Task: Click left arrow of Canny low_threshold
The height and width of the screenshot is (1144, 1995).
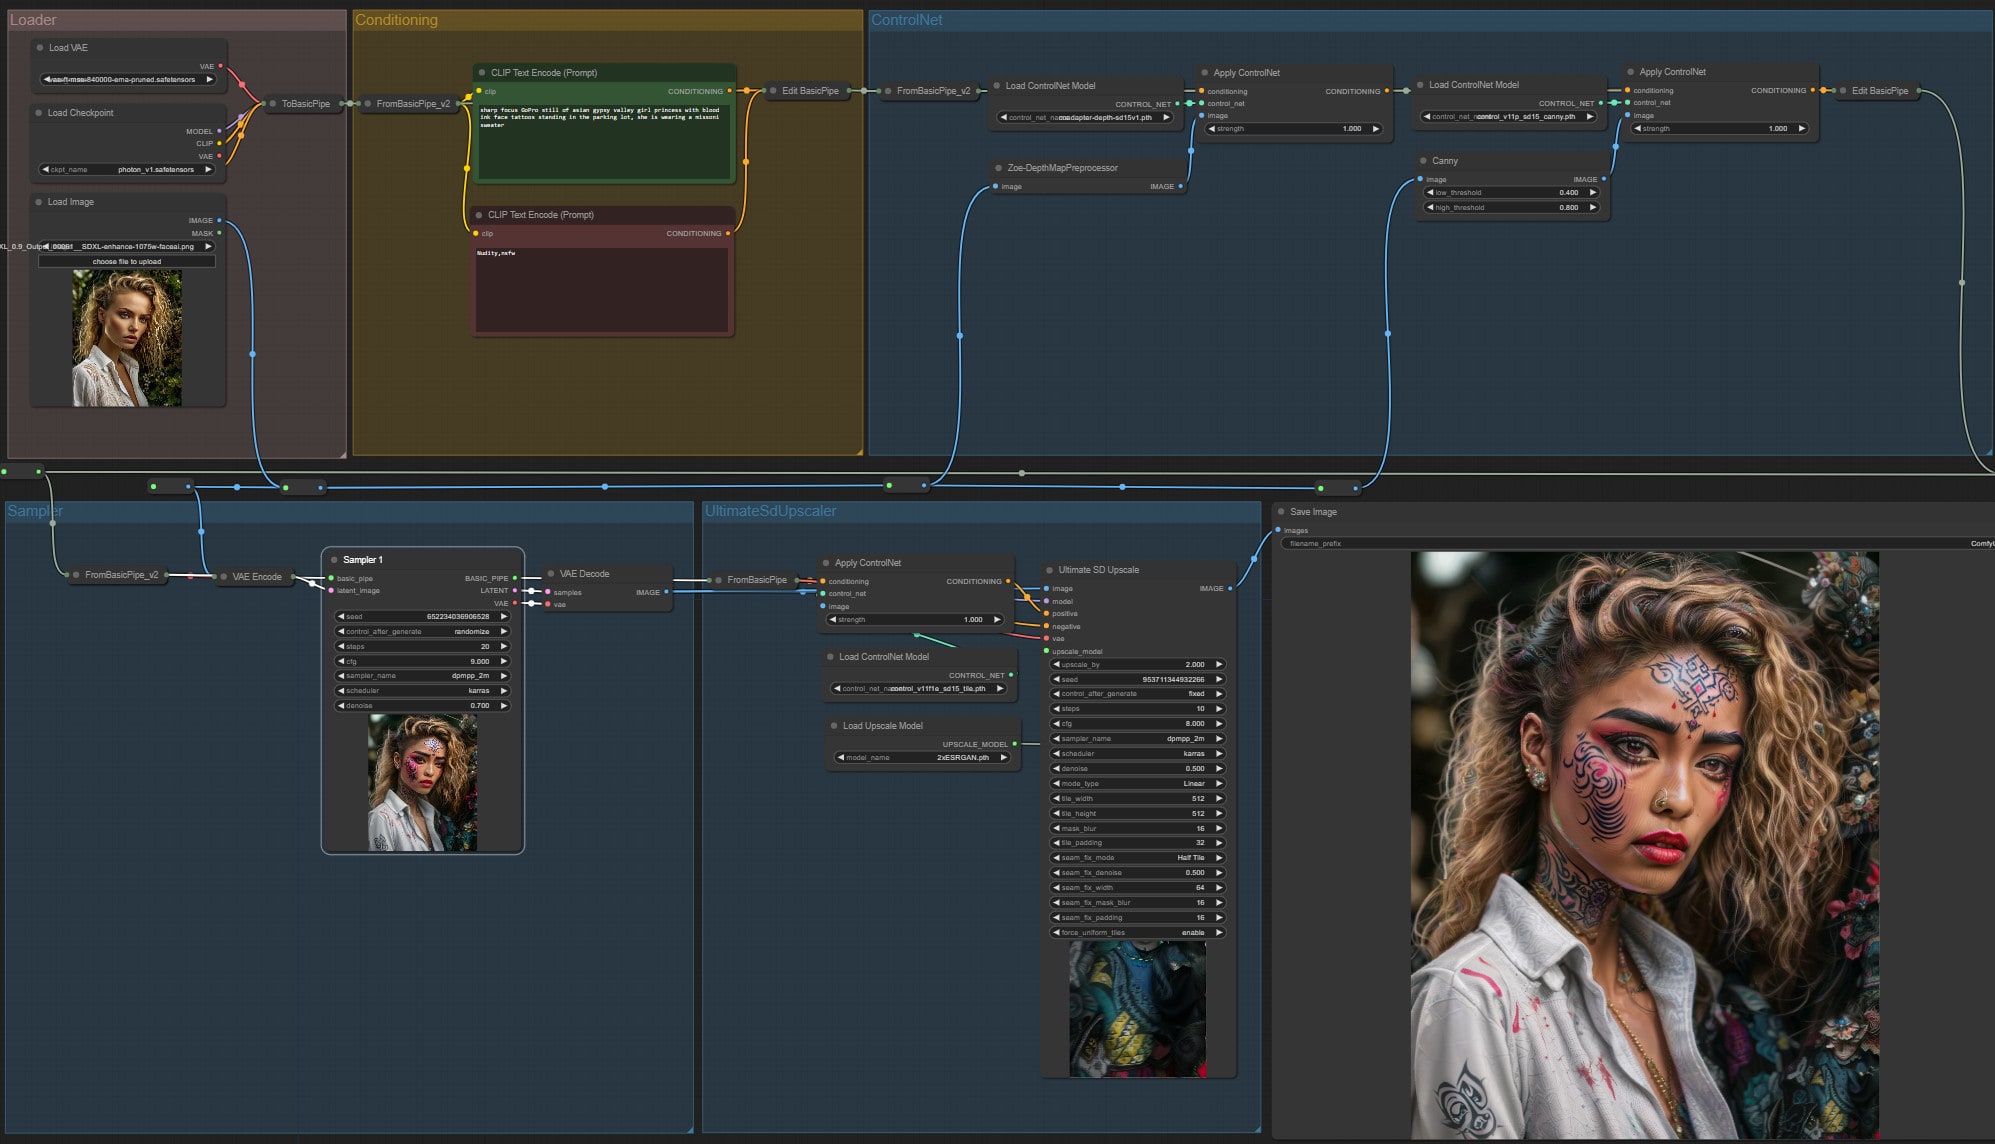Action: click(1430, 193)
